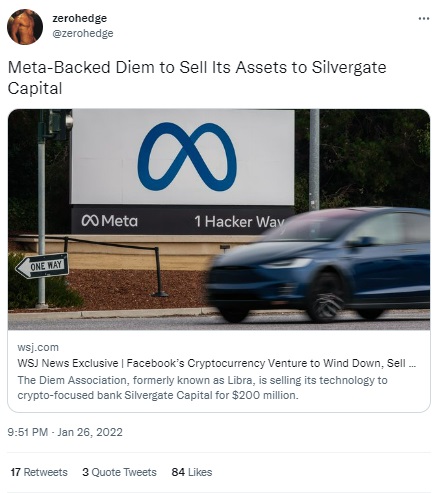Click the zerohedge display name
Viewport: 439px width, 493px height.
click(x=80, y=18)
